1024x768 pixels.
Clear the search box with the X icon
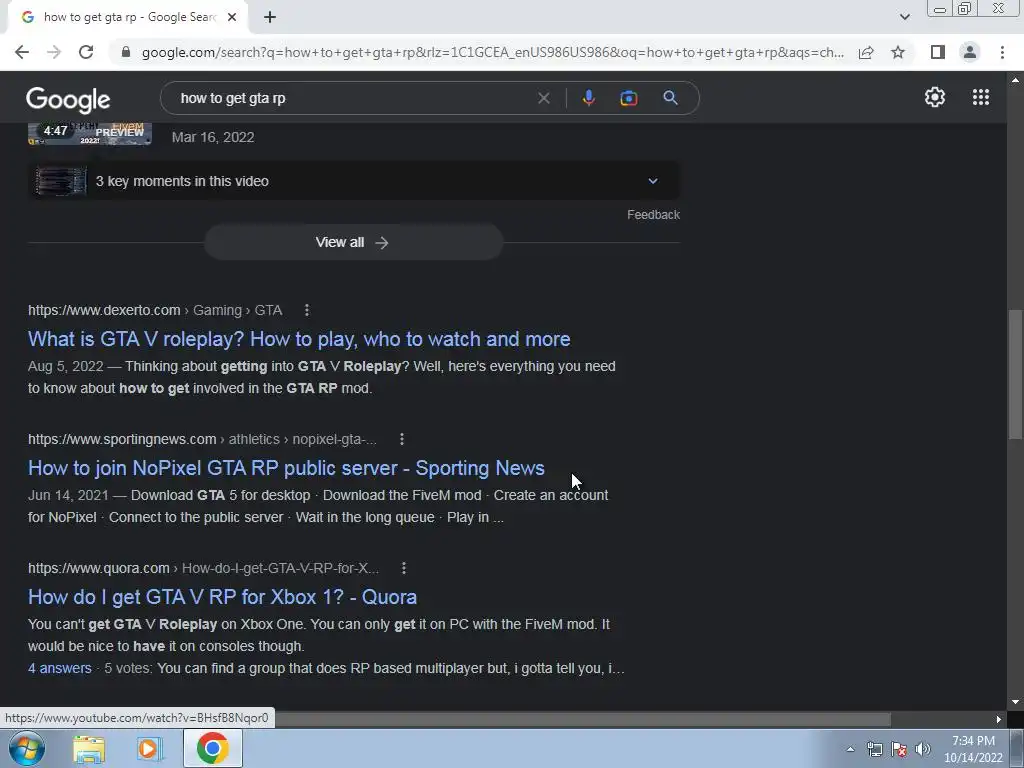[543, 98]
